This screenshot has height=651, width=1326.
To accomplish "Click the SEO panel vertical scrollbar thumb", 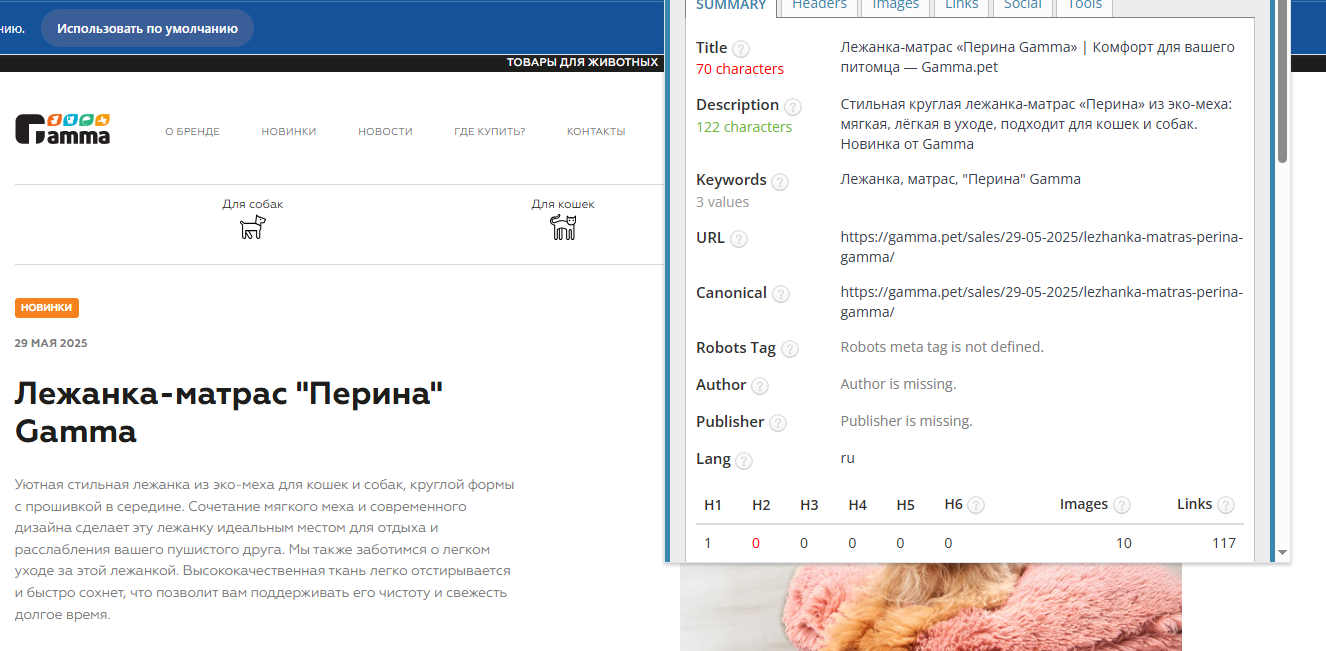I will pyautogui.click(x=1282, y=81).
